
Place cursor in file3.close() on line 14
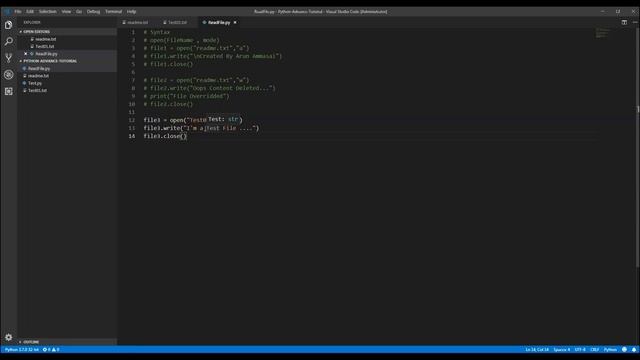point(165,136)
